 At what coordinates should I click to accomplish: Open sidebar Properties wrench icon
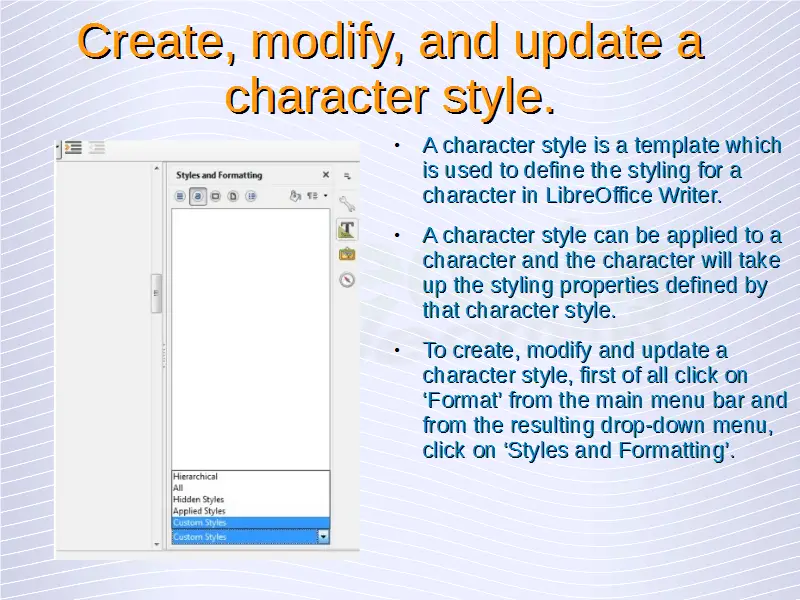pyautogui.click(x=347, y=204)
